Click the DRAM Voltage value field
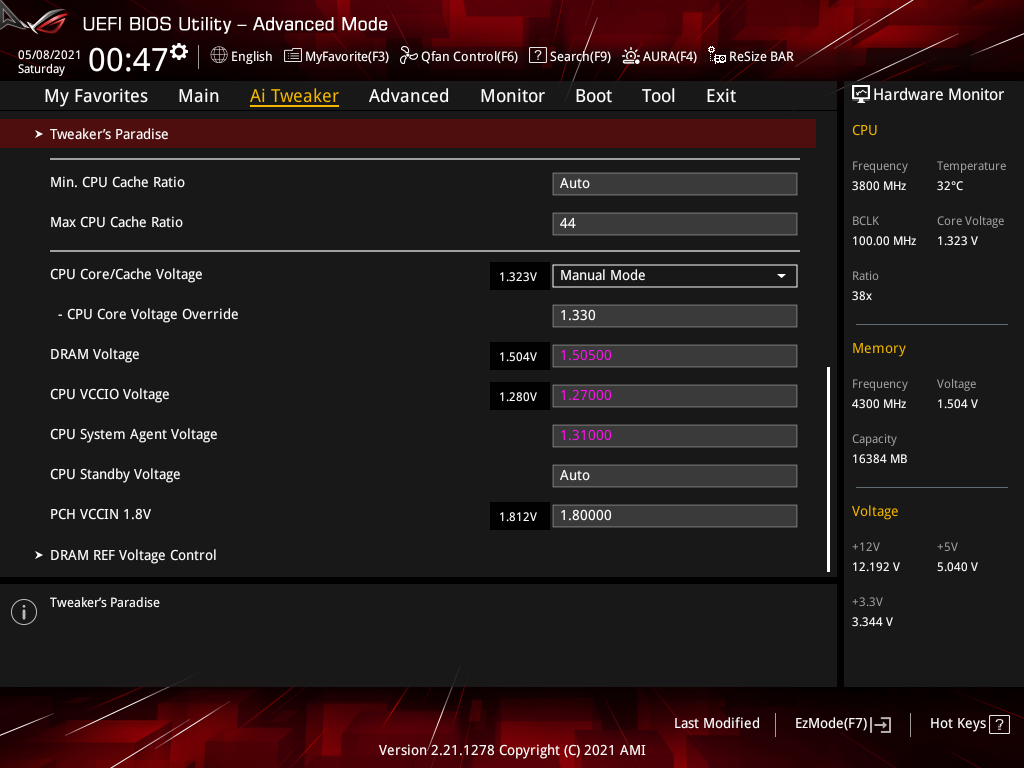 pyautogui.click(x=675, y=355)
